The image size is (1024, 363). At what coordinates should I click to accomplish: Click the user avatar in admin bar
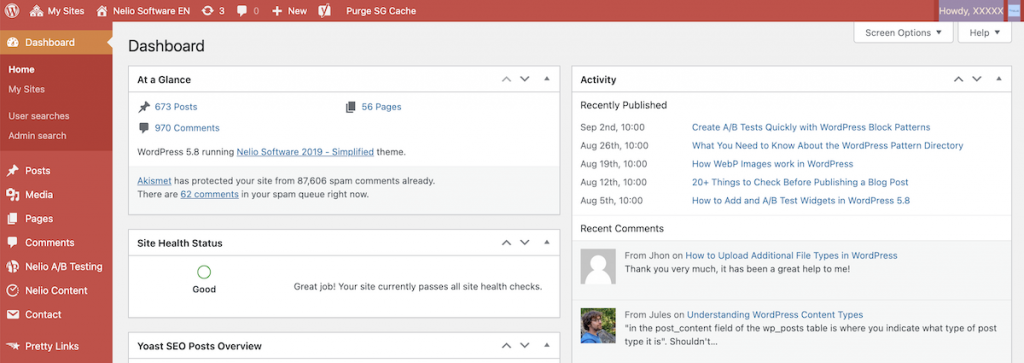click(x=1014, y=10)
